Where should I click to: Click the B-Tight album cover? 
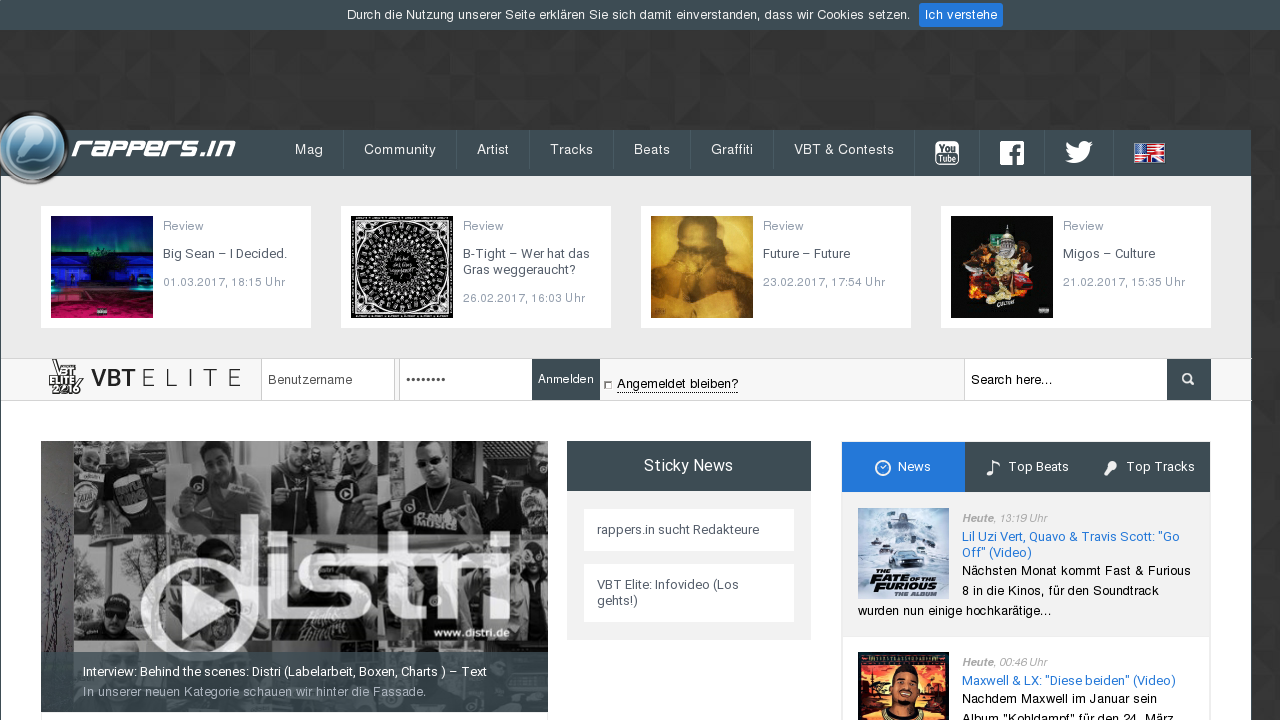coord(402,267)
